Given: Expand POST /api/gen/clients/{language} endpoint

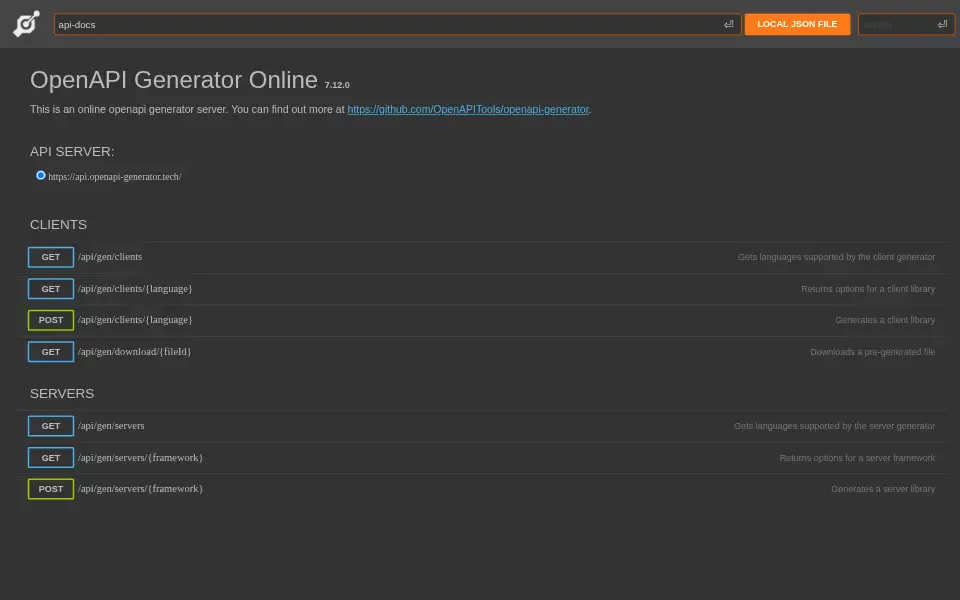Looking at the screenshot, I should (x=481, y=320).
